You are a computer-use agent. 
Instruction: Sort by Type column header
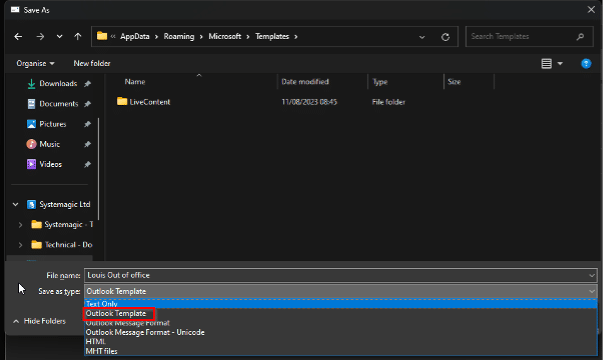coord(380,82)
